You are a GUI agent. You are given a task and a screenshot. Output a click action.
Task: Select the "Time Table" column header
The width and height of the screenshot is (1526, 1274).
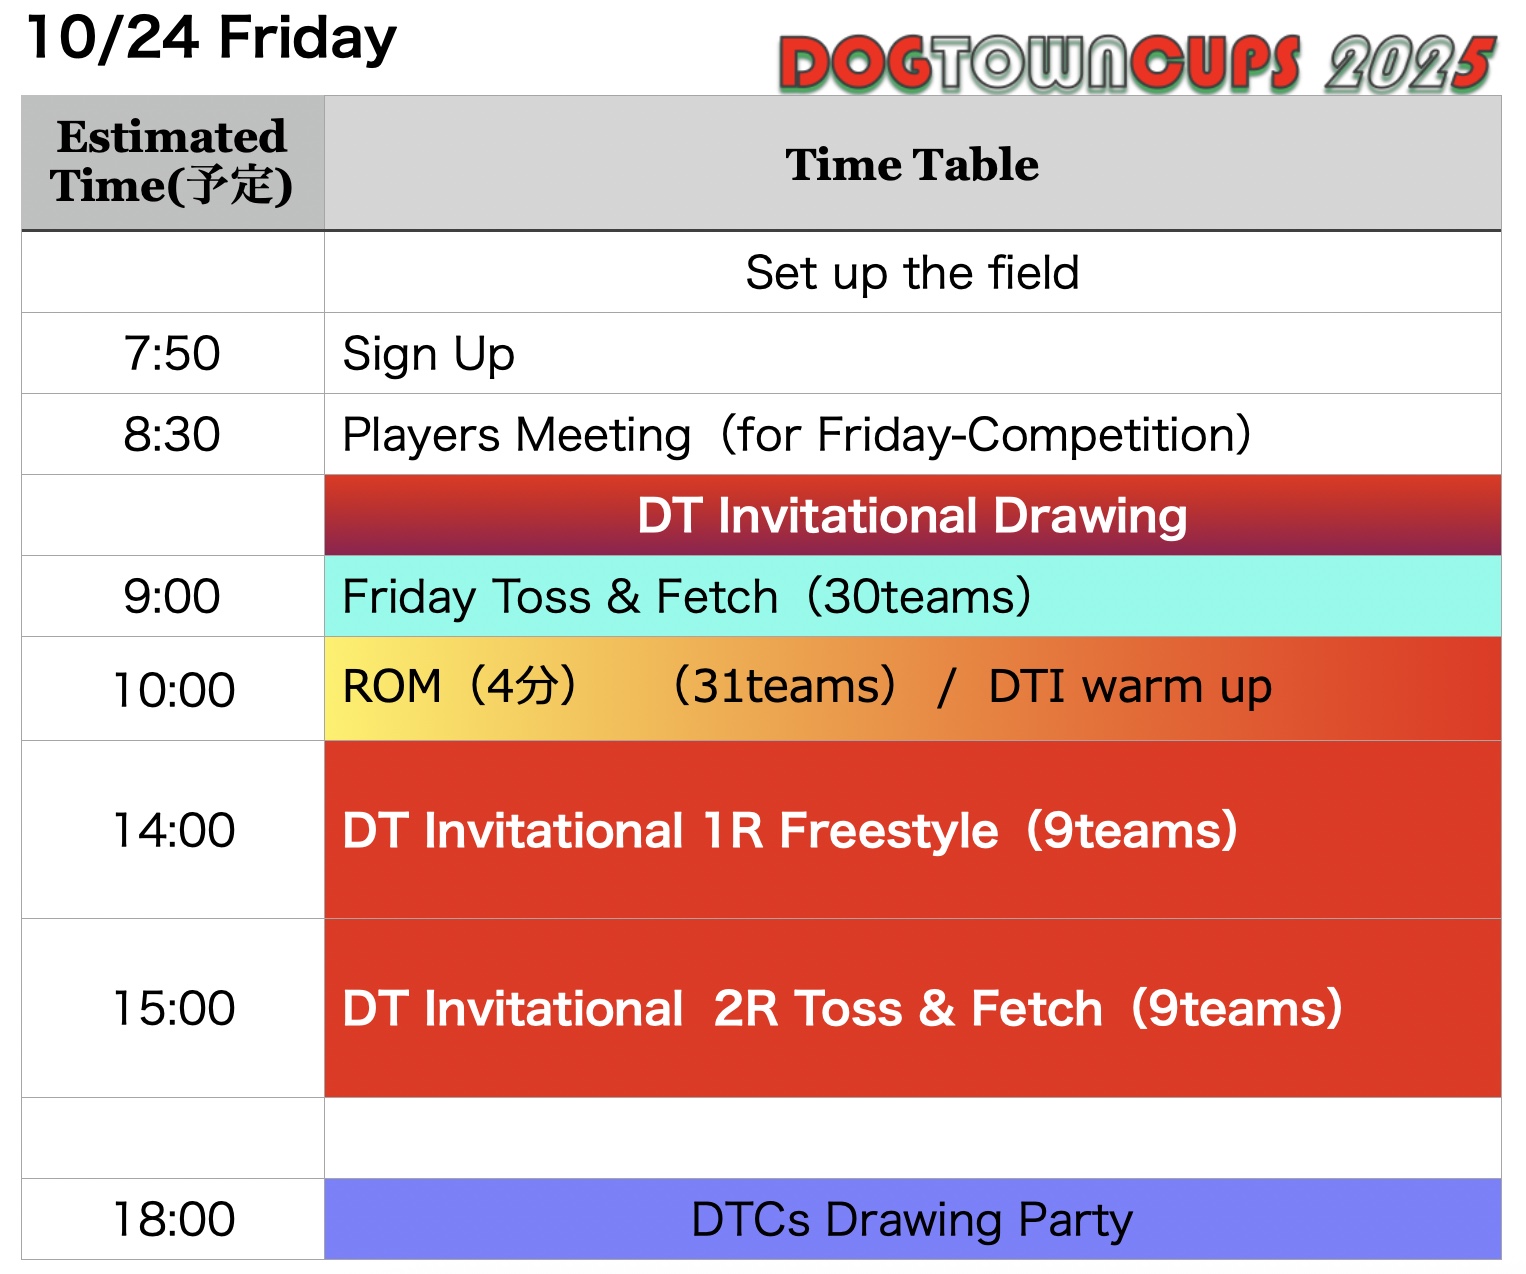912,164
